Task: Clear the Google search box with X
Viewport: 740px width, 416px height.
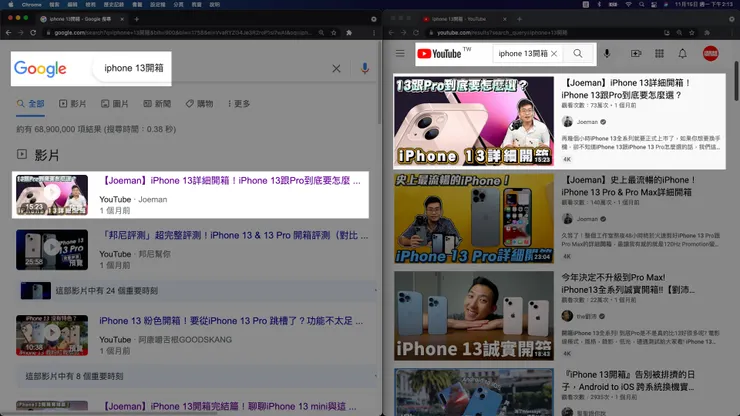Action: tap(336, 68)
